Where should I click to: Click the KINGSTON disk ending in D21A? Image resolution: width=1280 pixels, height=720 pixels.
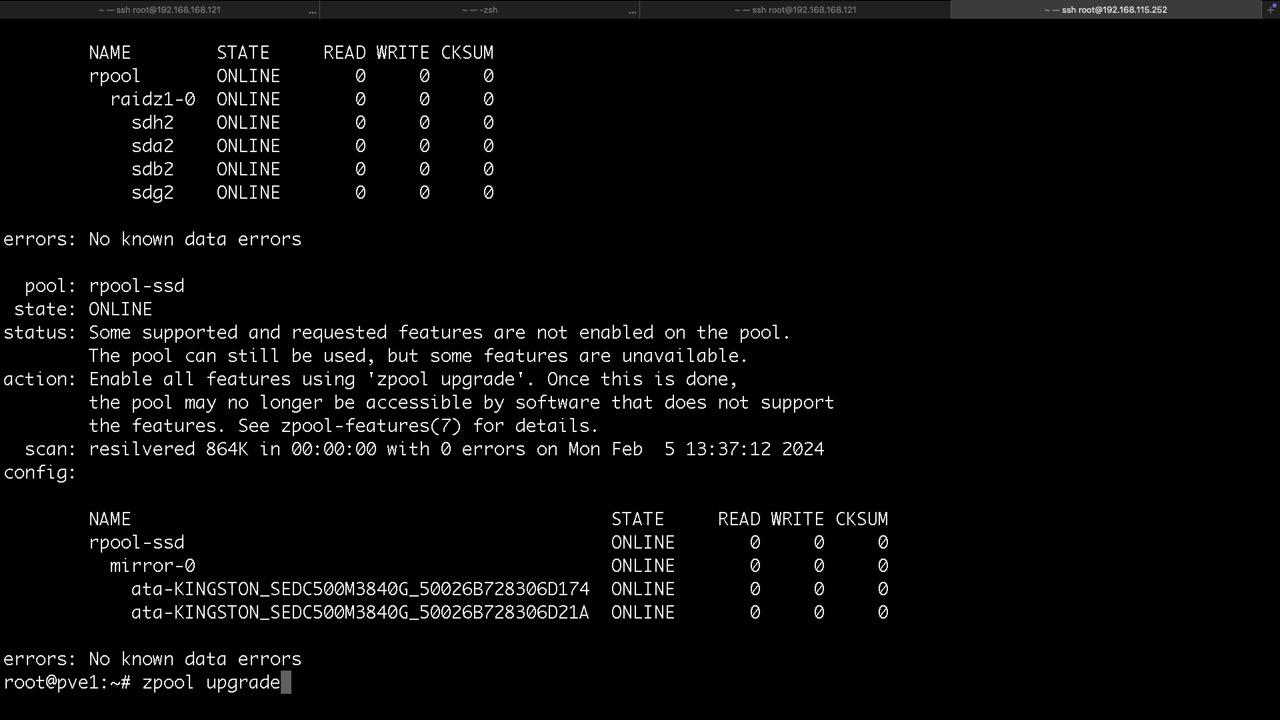click(x=360, y=613)
